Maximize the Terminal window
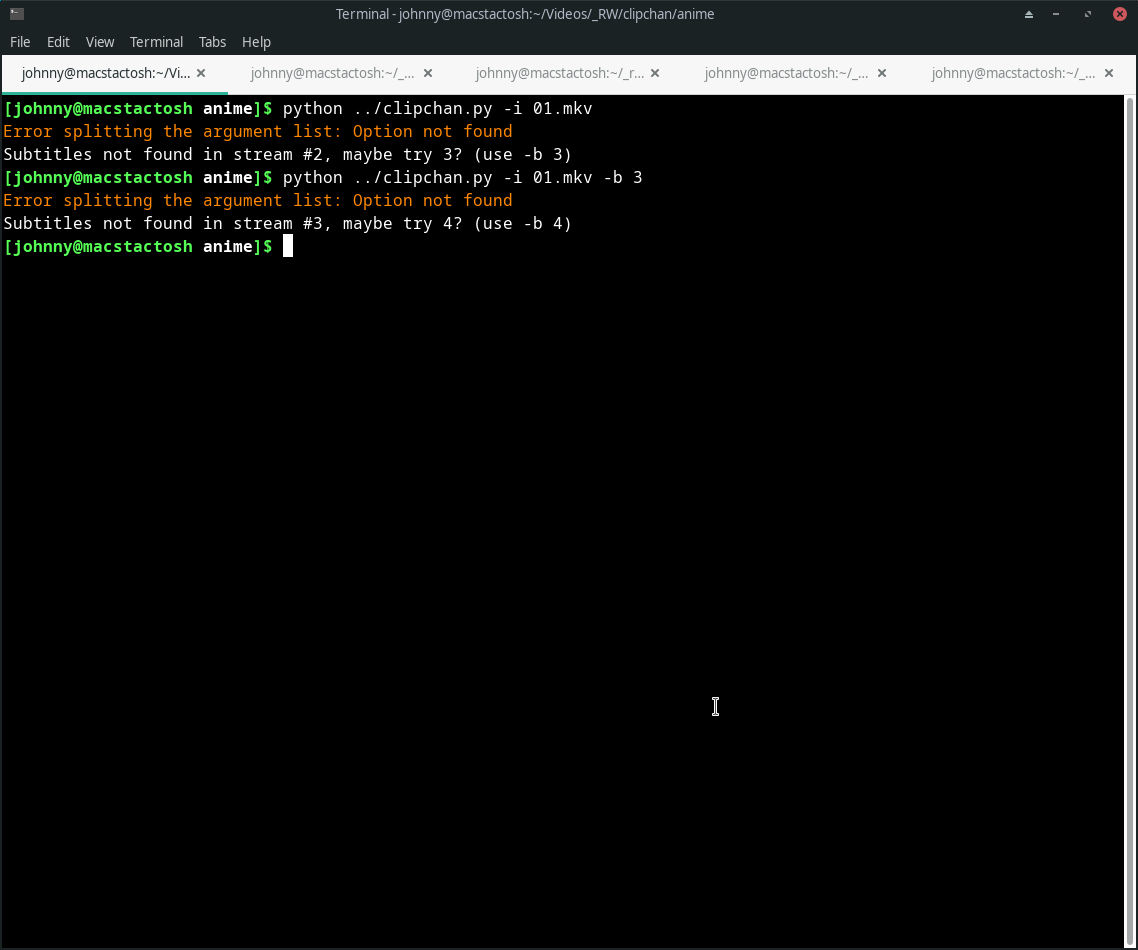 [x=1087, y=15]
